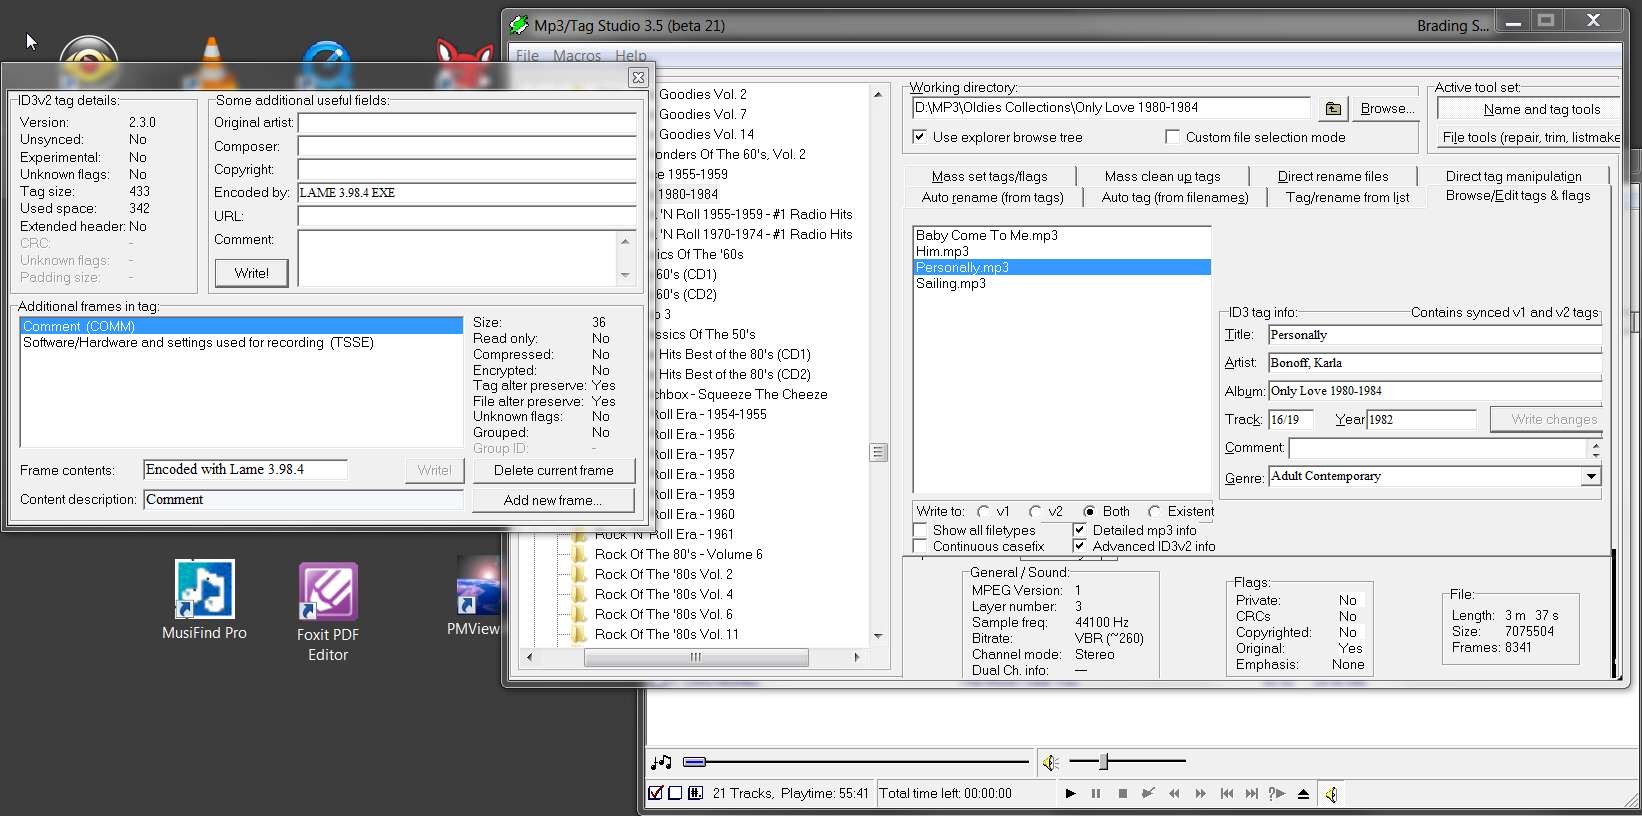This screenshot has height=816, width=1642.
Task: Select the v1 write-to radio button
Action: coord(984,511)
